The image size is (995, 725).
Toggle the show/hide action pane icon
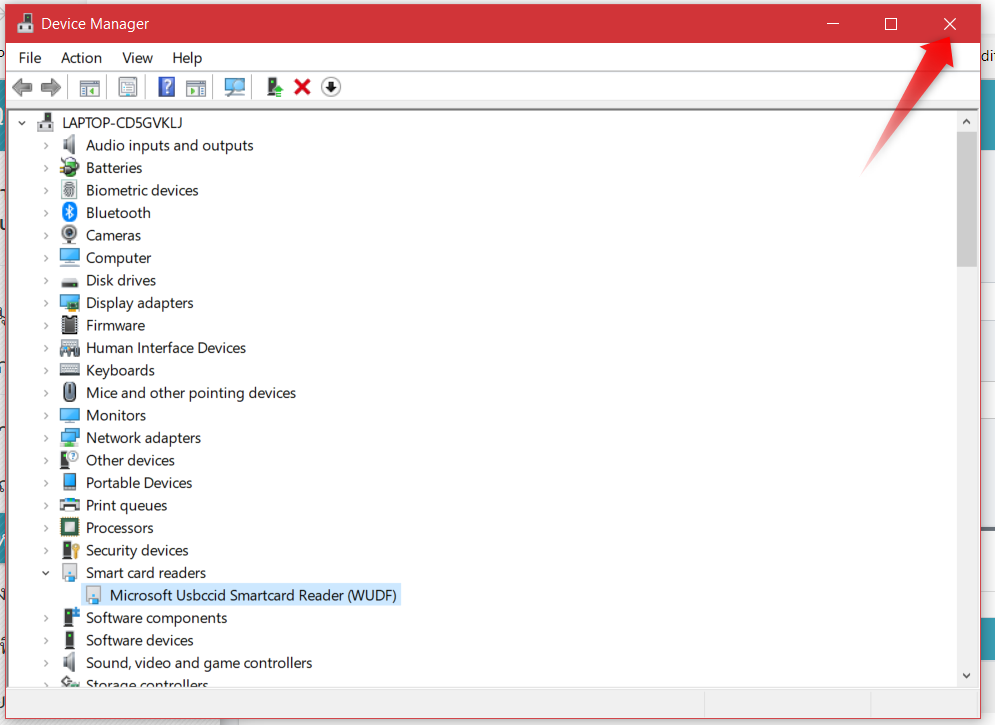(x=196, y=88)
